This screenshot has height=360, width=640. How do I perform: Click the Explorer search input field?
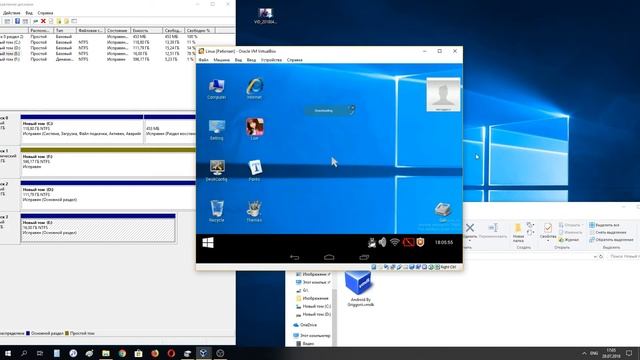point(623,256)
